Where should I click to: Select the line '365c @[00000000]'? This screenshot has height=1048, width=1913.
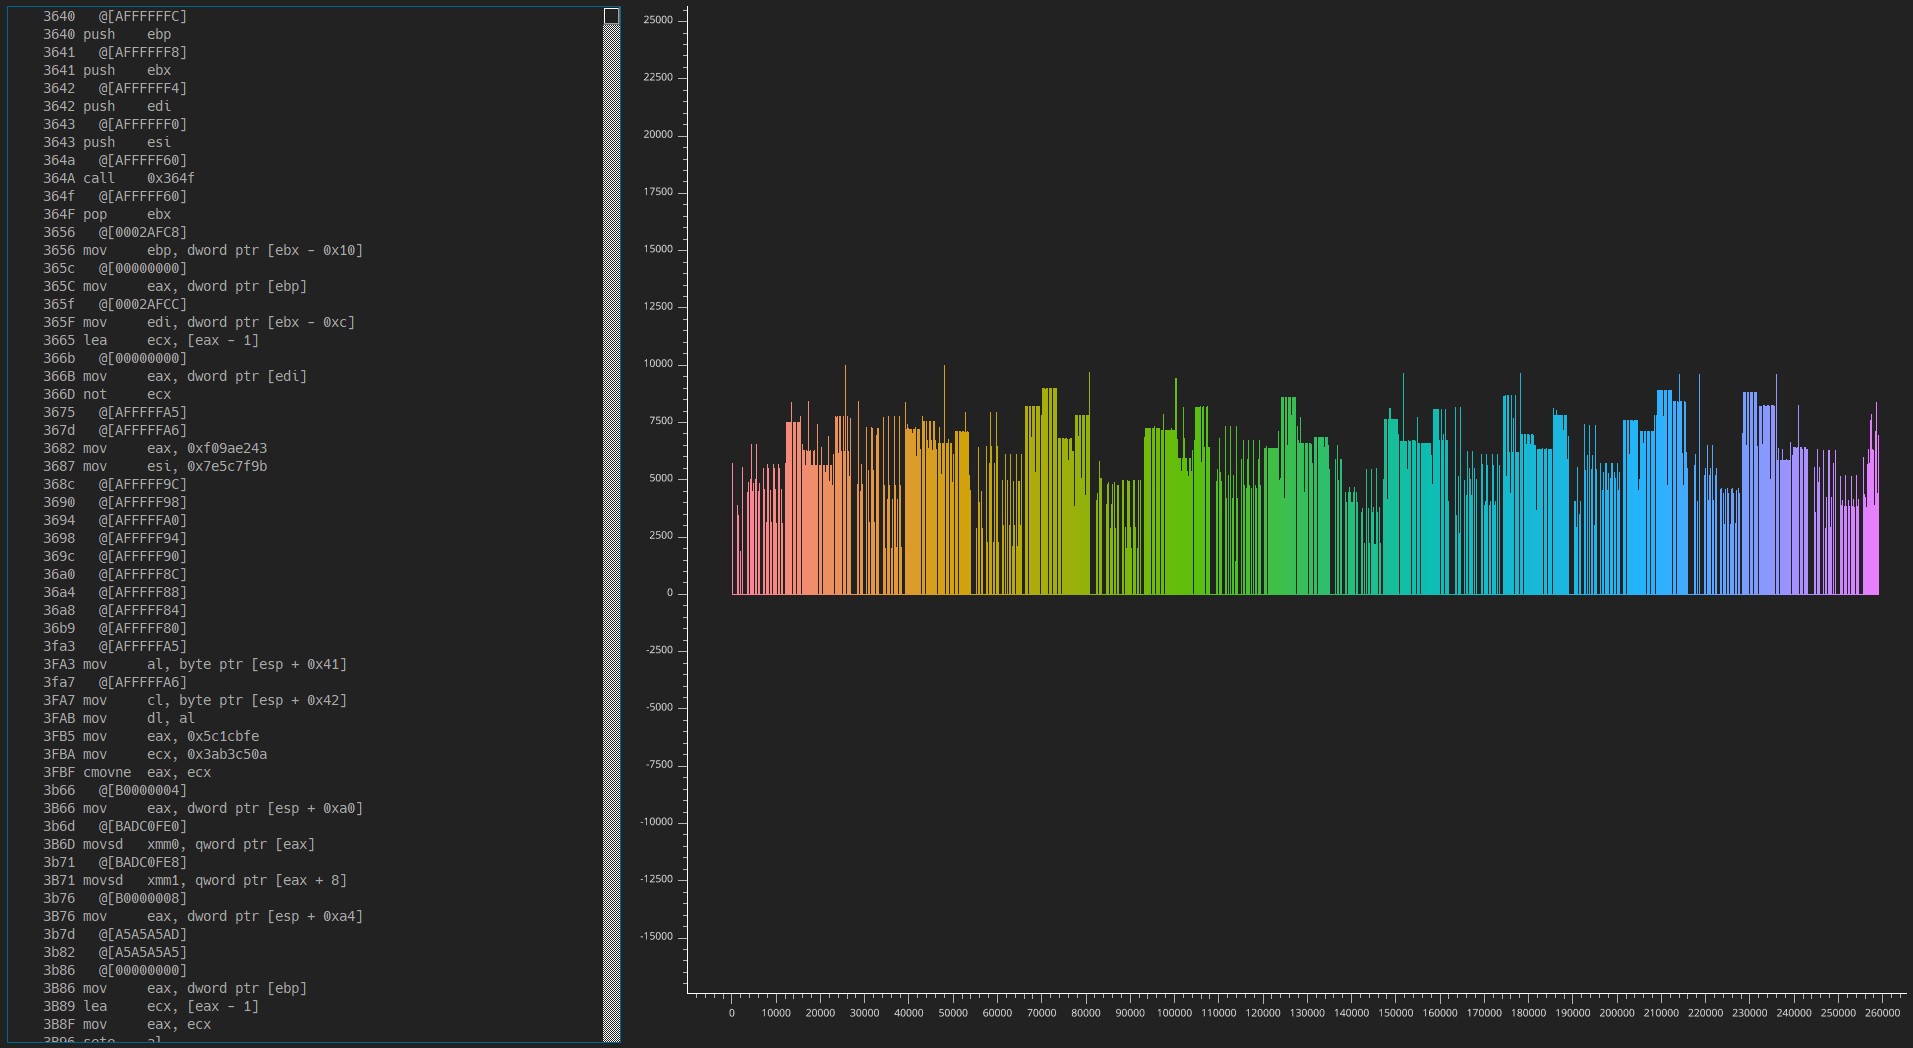click(x=305, y=268)
